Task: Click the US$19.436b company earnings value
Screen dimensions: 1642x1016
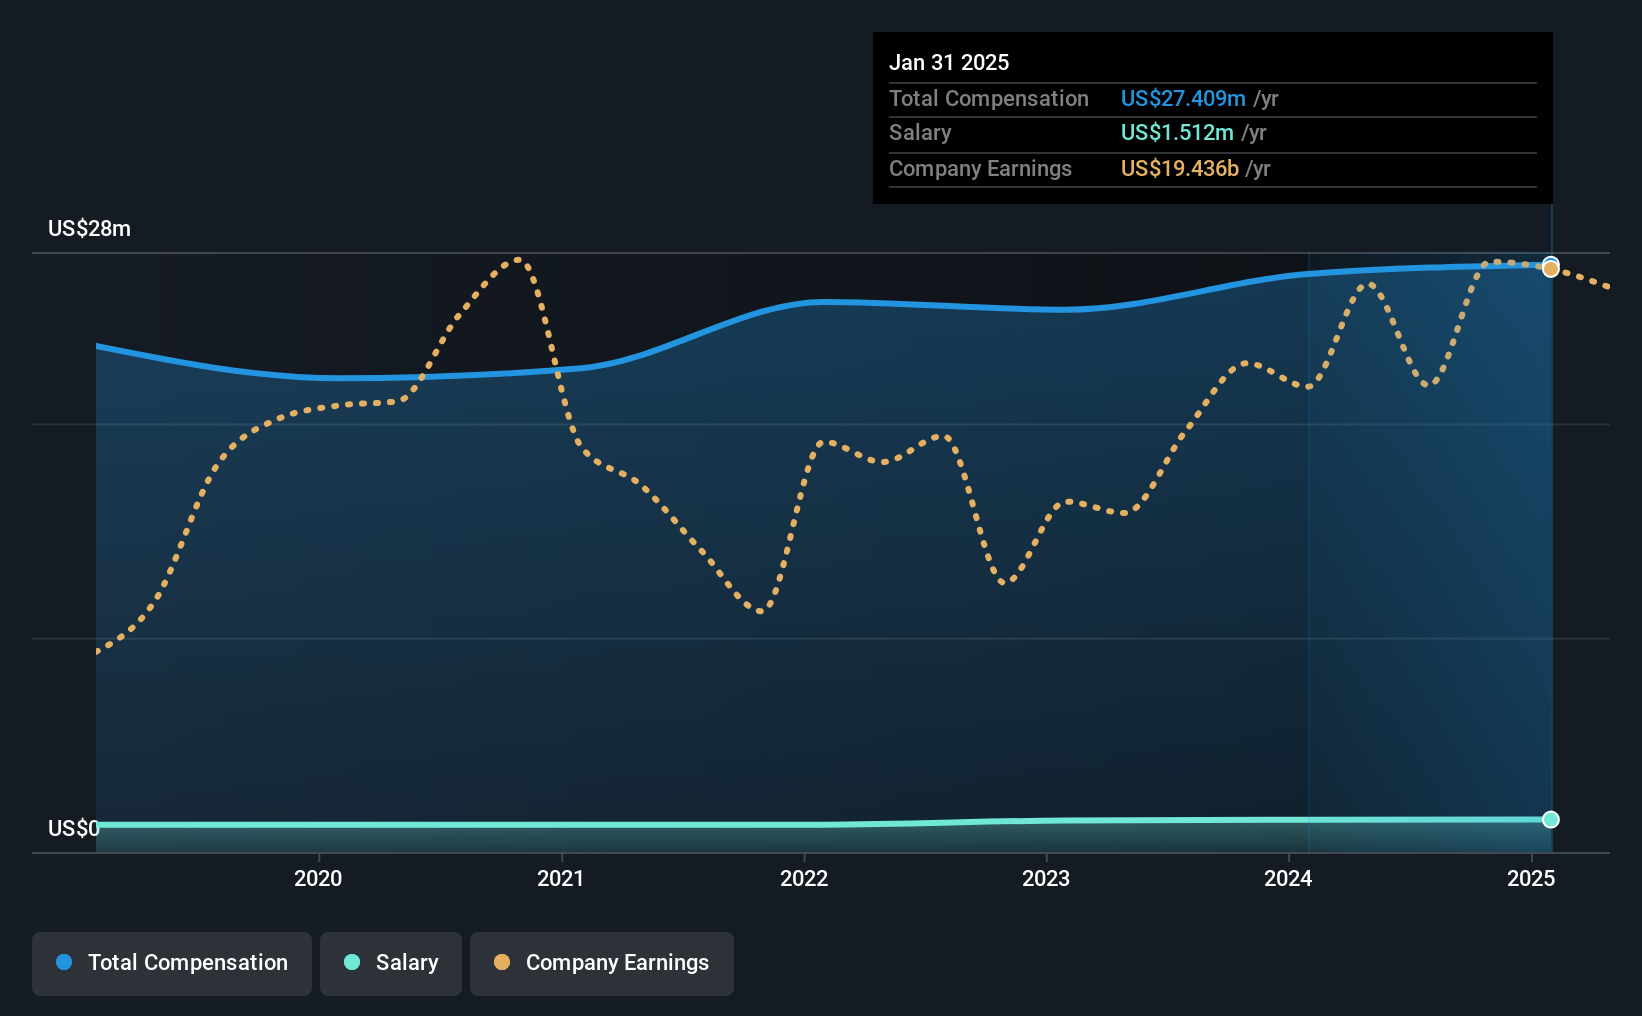Action: (1180, 168)
